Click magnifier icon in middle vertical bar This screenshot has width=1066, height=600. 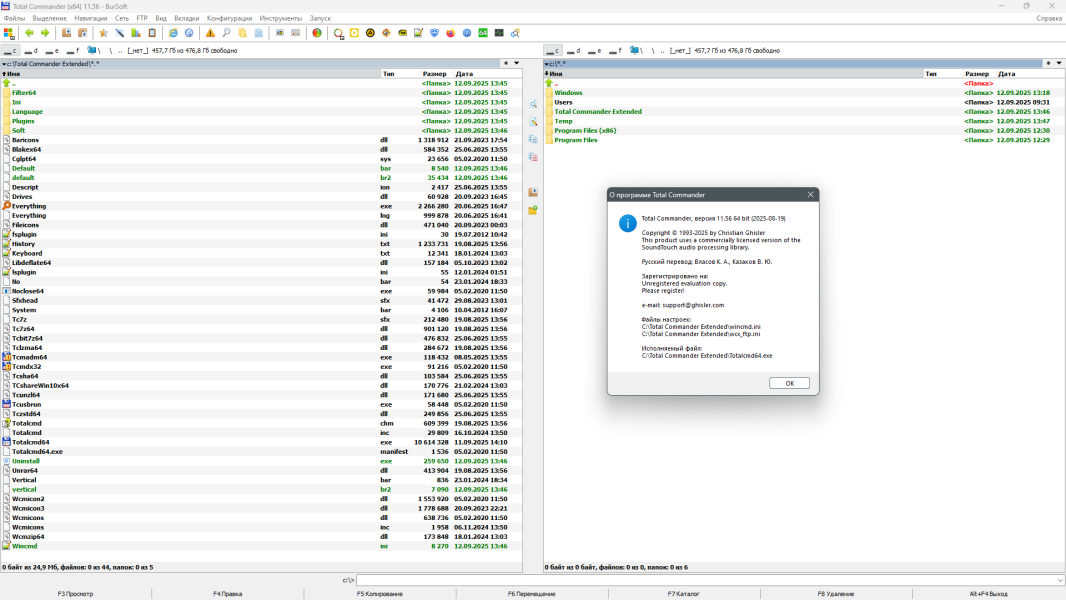click(533, 104)
